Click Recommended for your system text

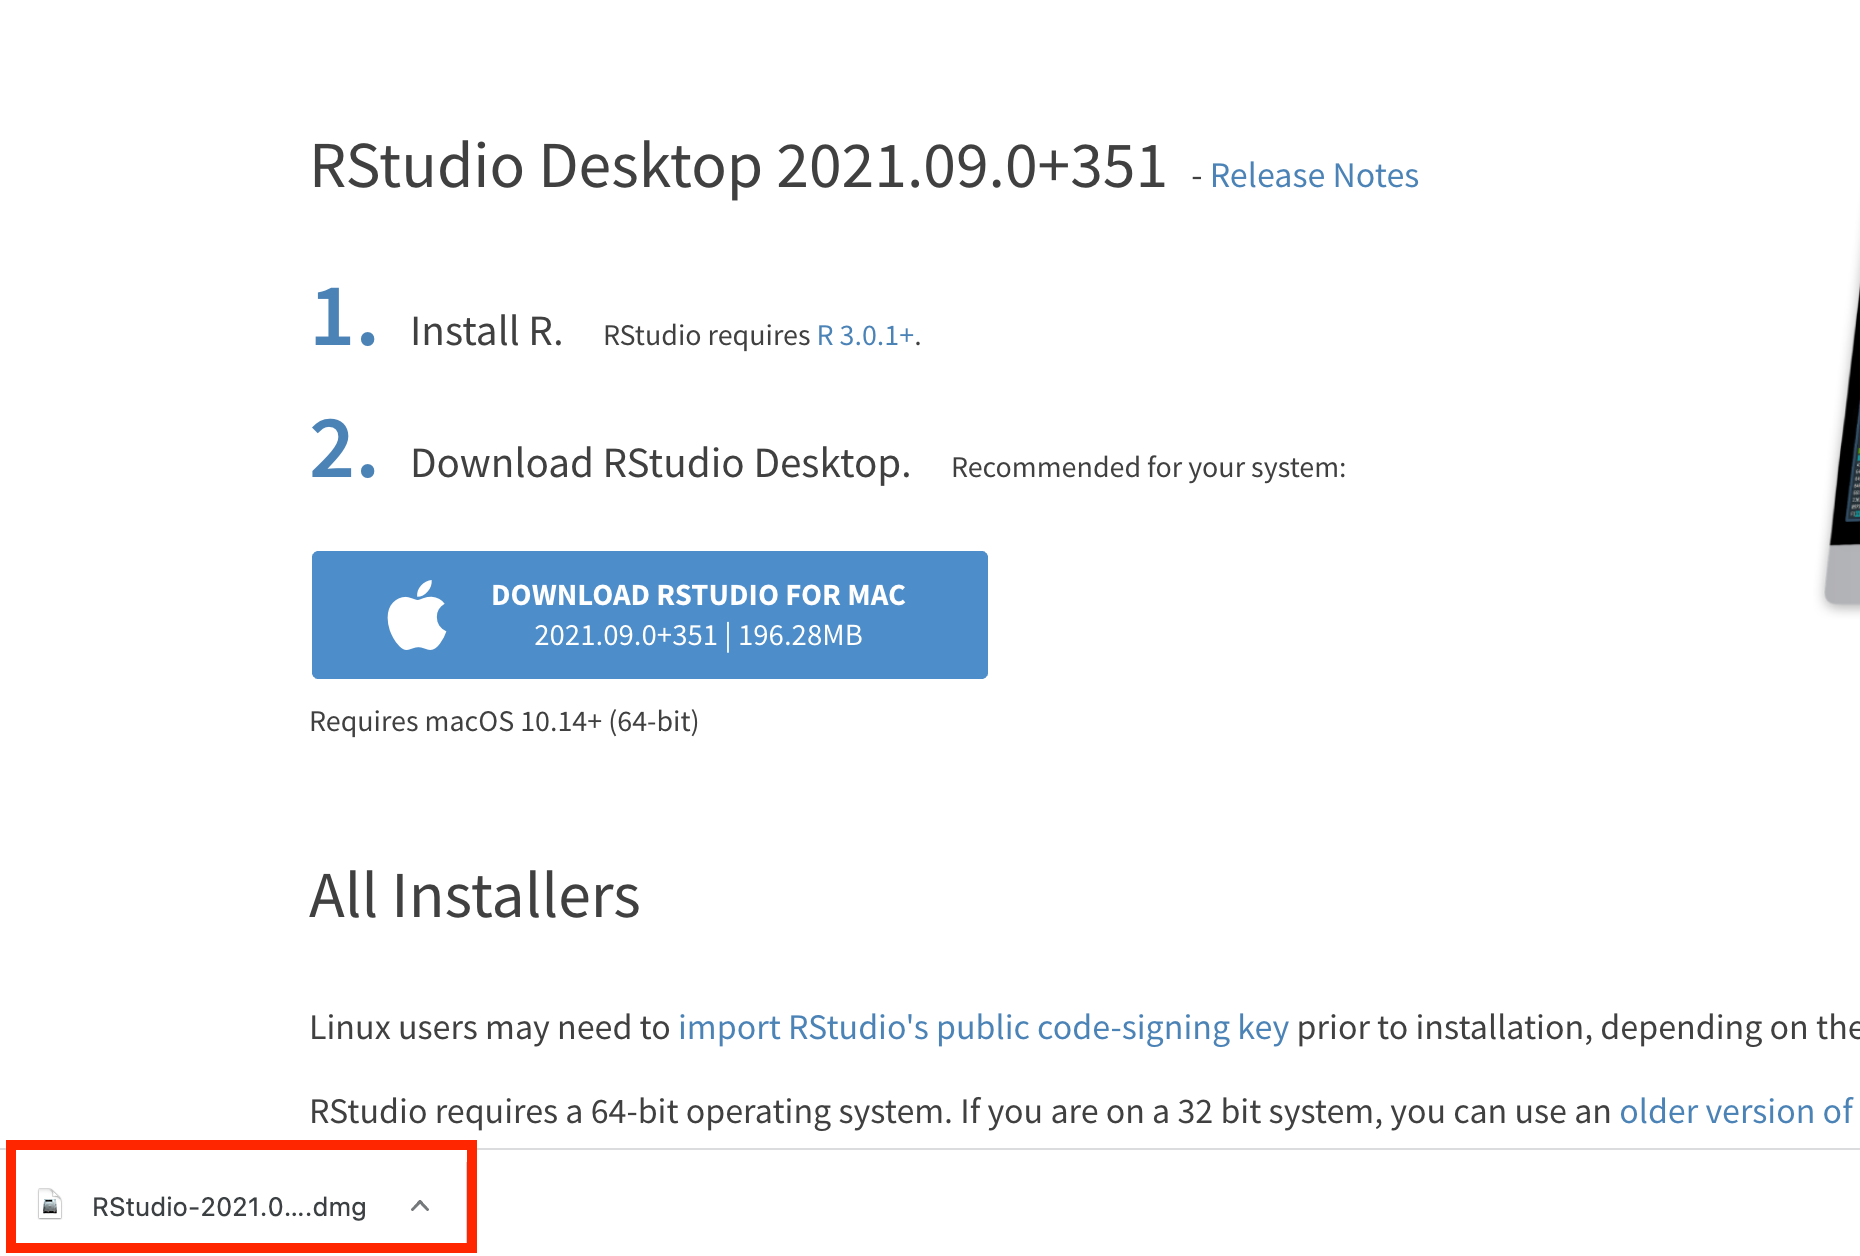point(1148,468)
